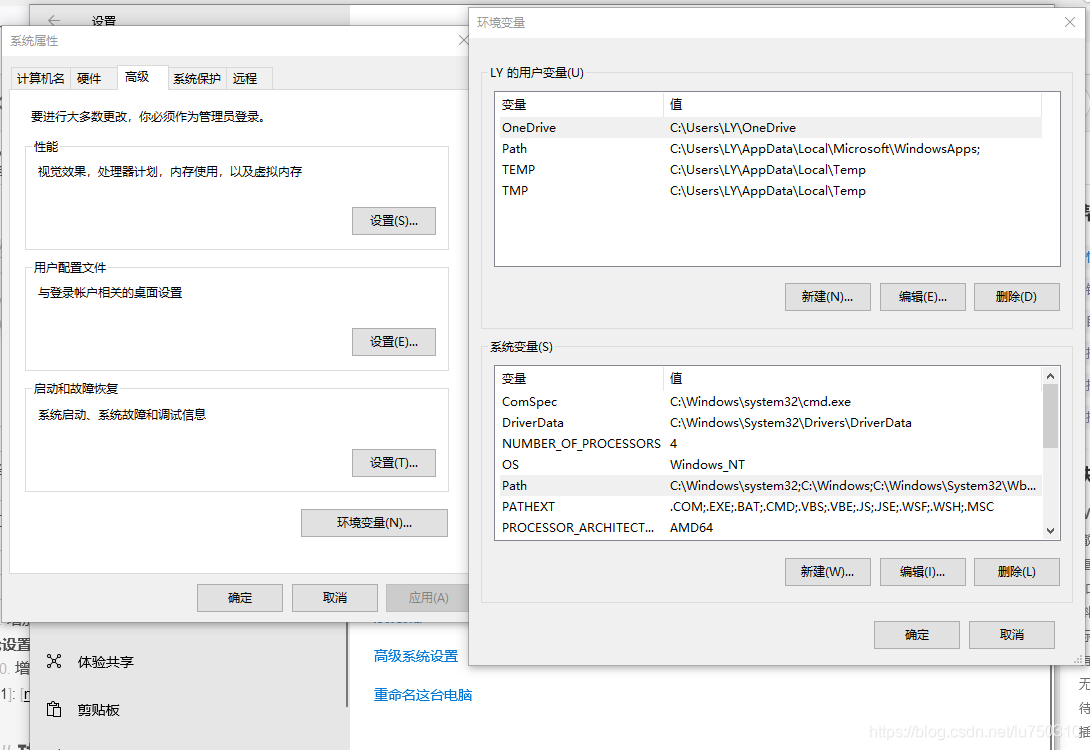Click 确定 in 环境变量 dialog
Image resolution: width=1090 pixels, height=750 pixels.
click(917, 635)
